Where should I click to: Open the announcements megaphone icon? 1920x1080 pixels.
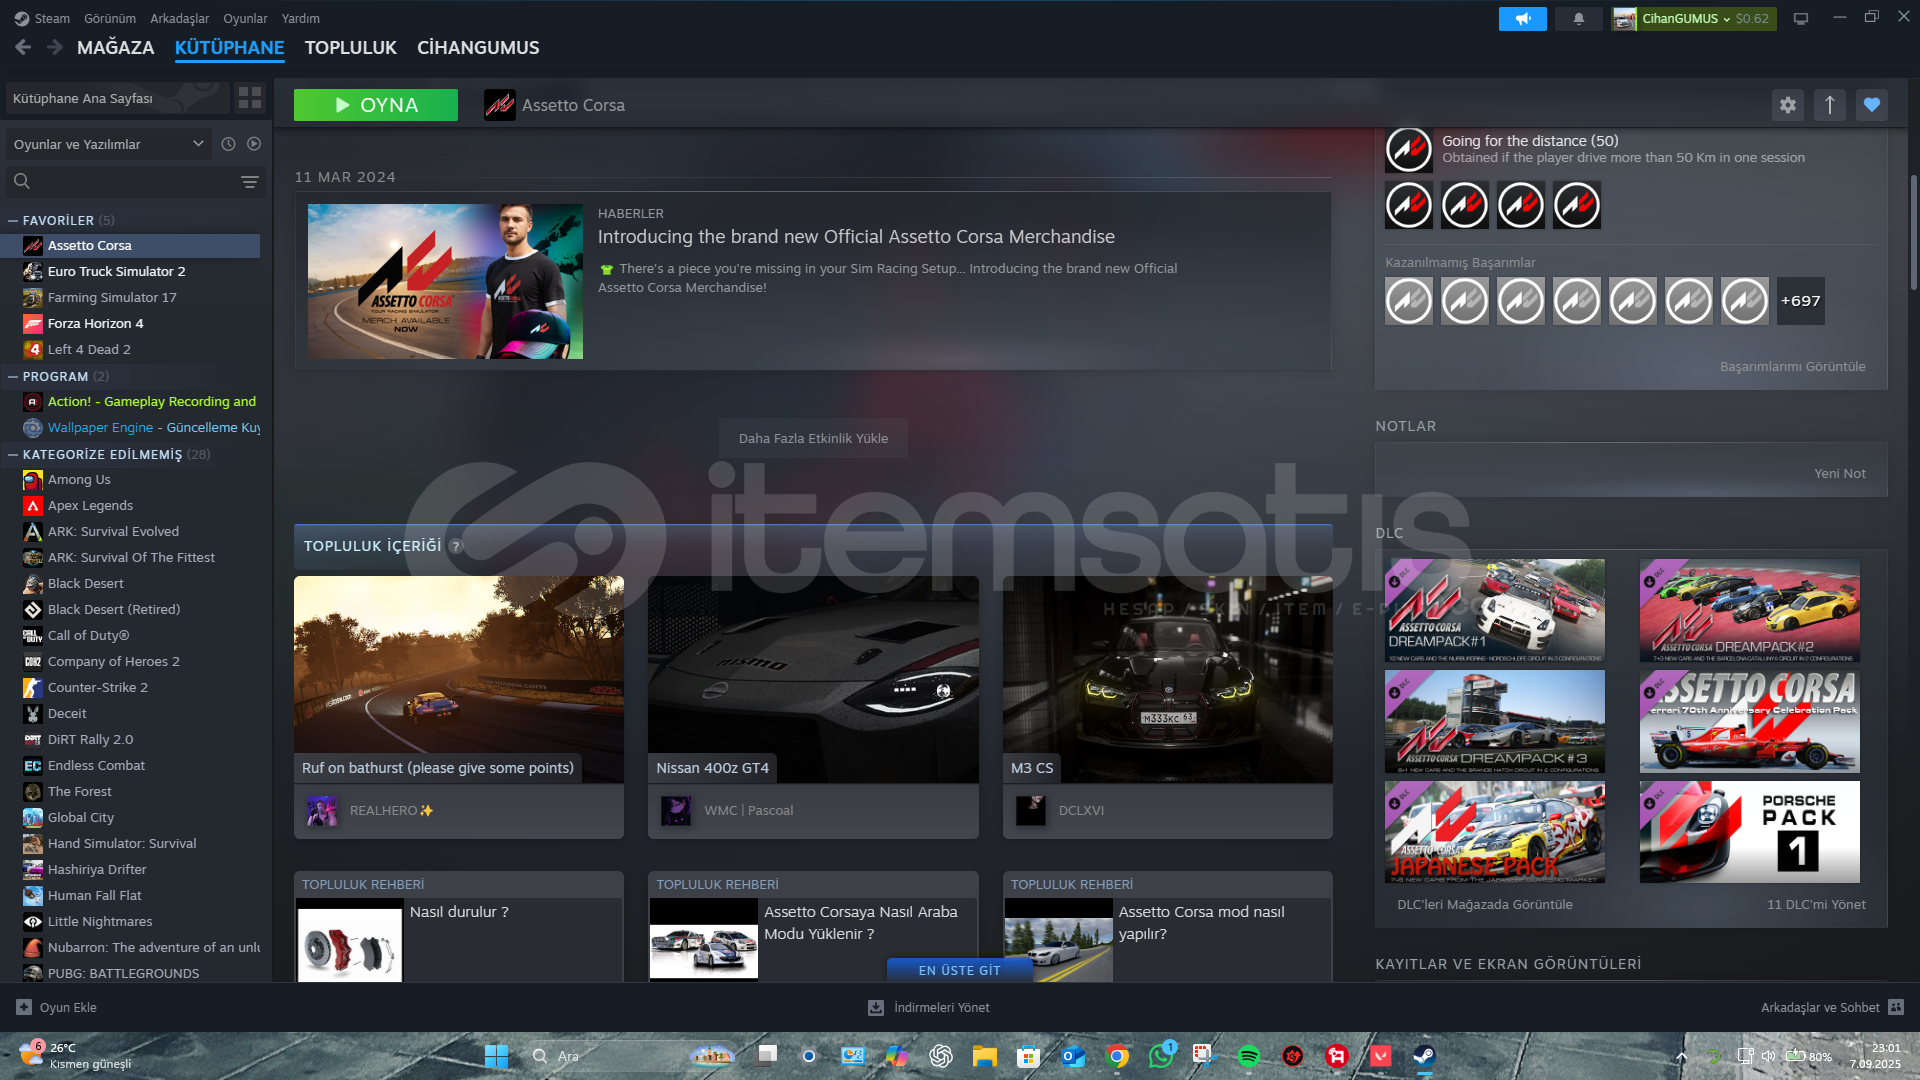click(1522, 19)
